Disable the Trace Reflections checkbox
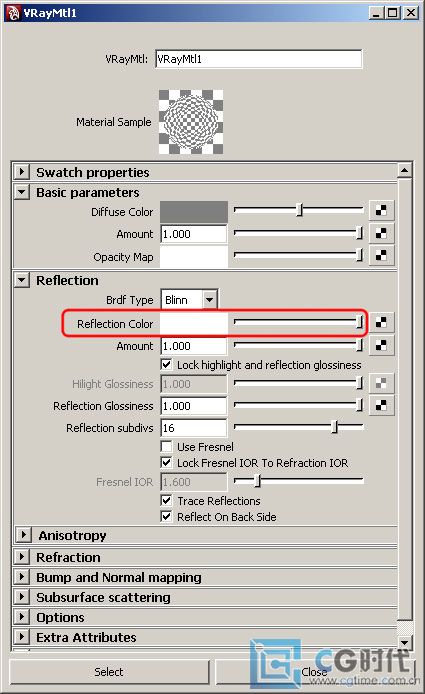Screen dimensions: 425x694 pos(166,501)
